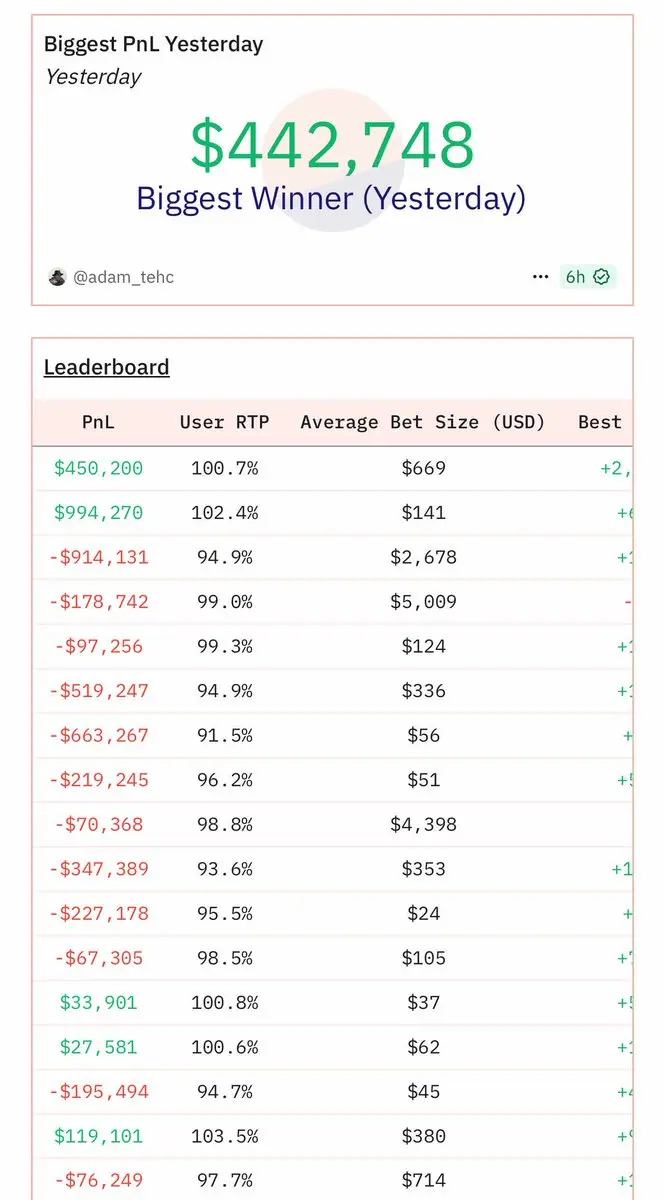Click the 6h refresh time badge
This screenshot has width=665, height=1200.
click(x=588, y=277)
